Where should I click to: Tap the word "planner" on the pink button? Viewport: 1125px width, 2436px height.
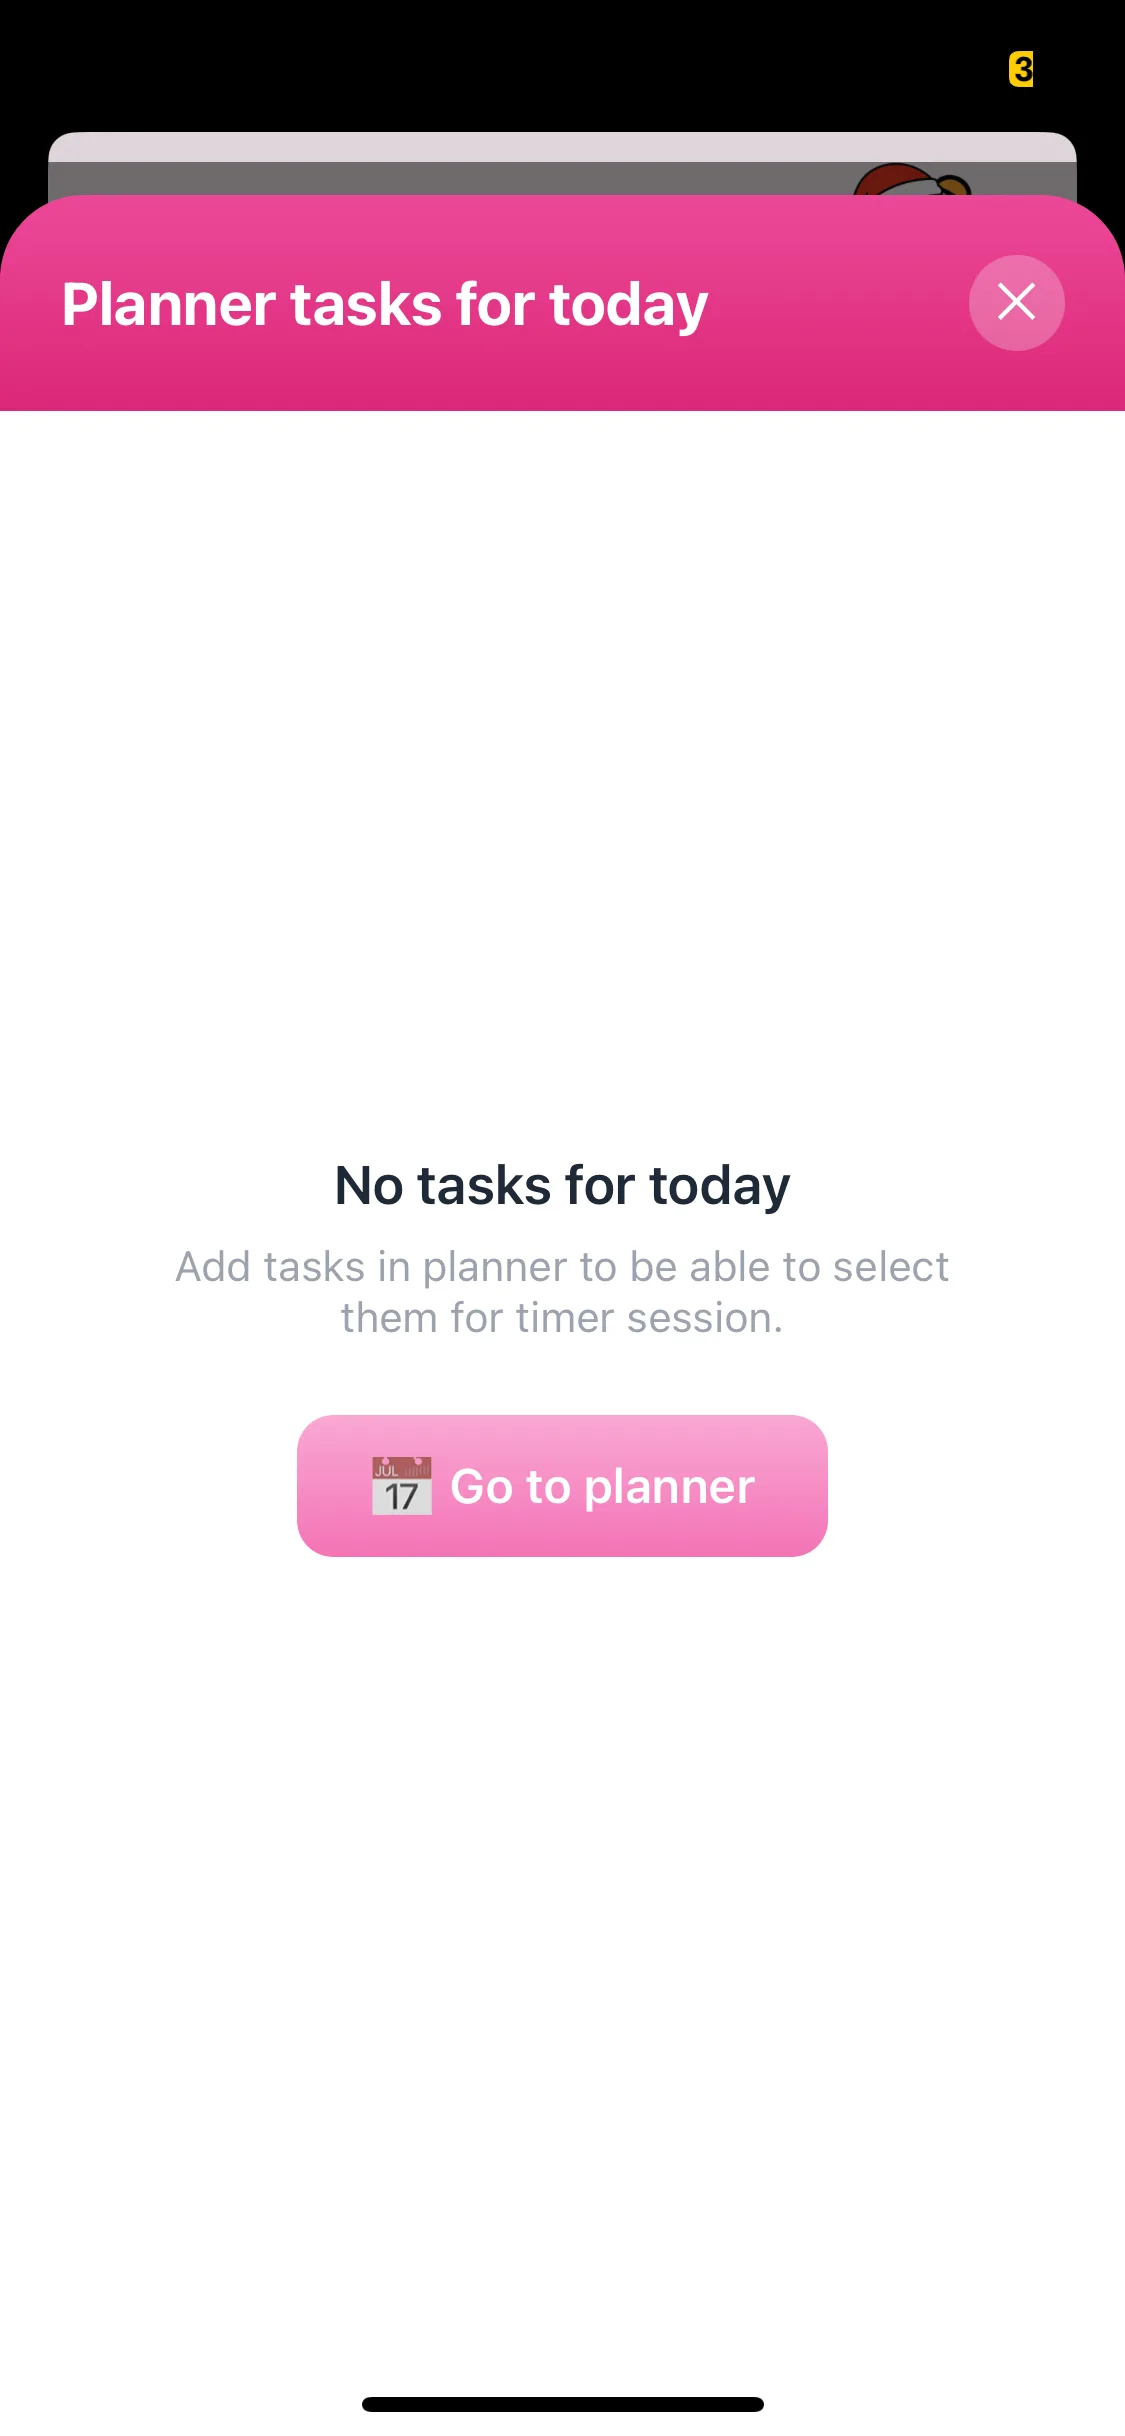[669, 1487]
